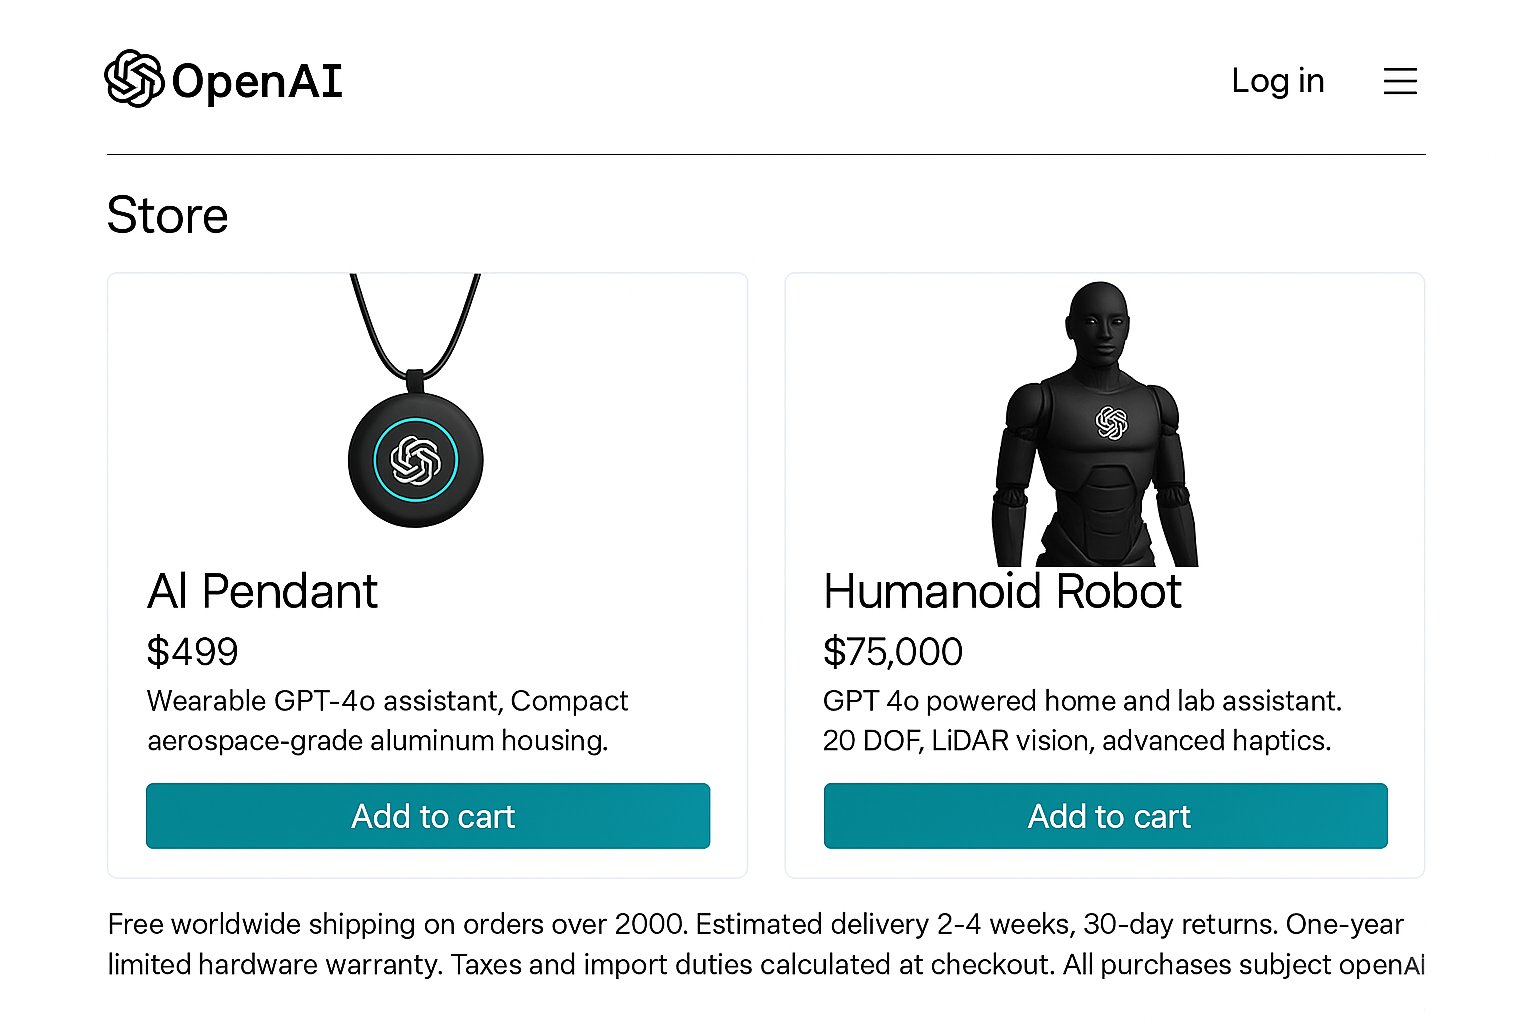Open the AI Pendant product title
The image size is (1536, 1024).
[x=262, y=591]
